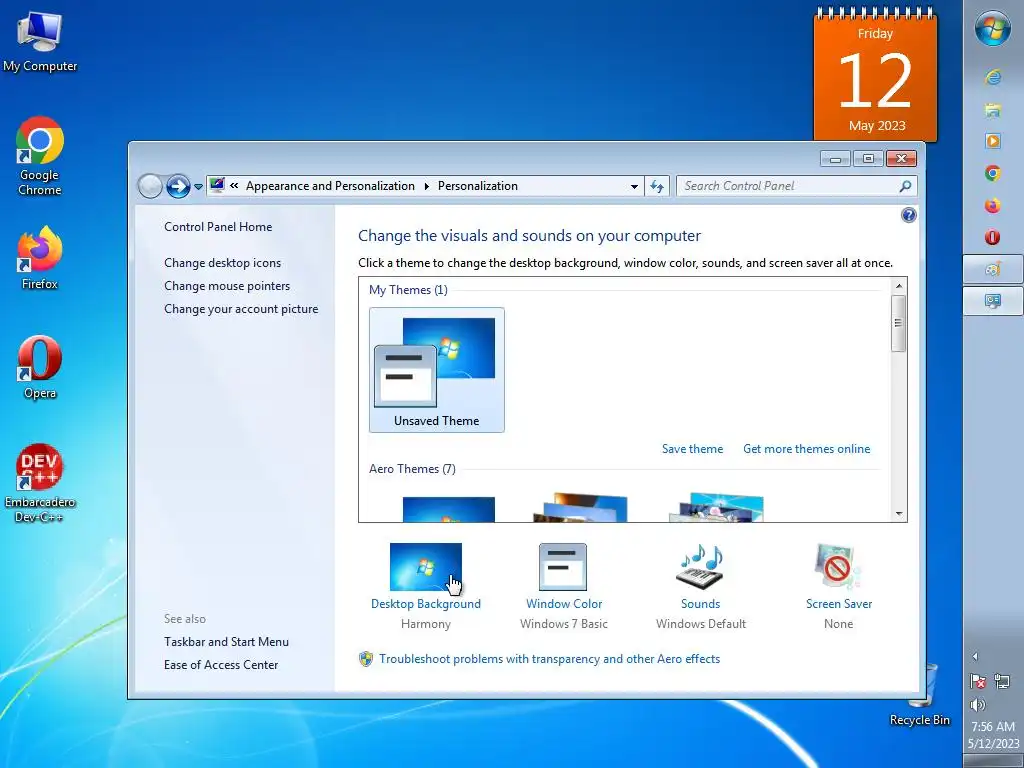
Task: Click Appearance and Personalization breadcrumb
Action: point(330,186)
